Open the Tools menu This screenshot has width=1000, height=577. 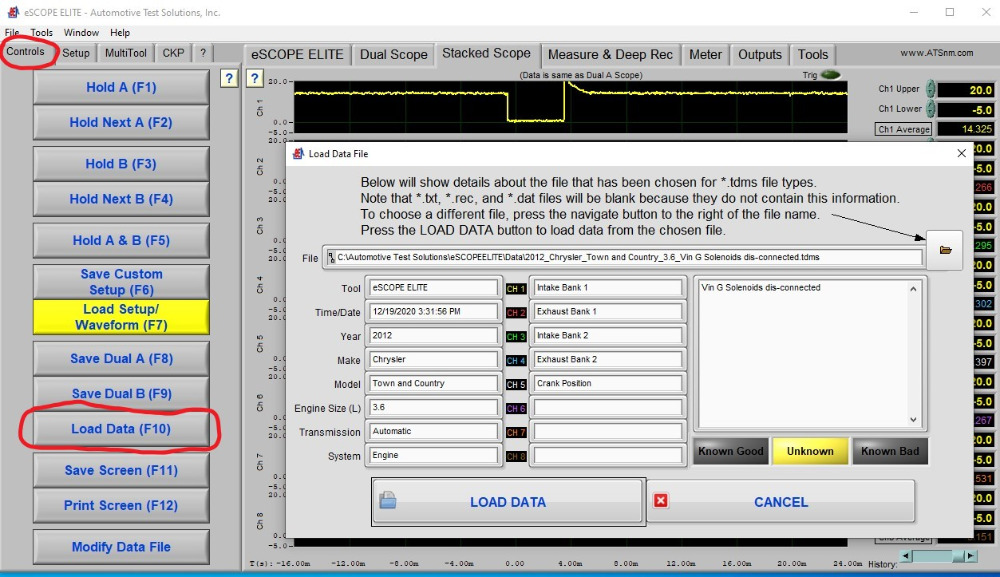[x=41, y=33]
